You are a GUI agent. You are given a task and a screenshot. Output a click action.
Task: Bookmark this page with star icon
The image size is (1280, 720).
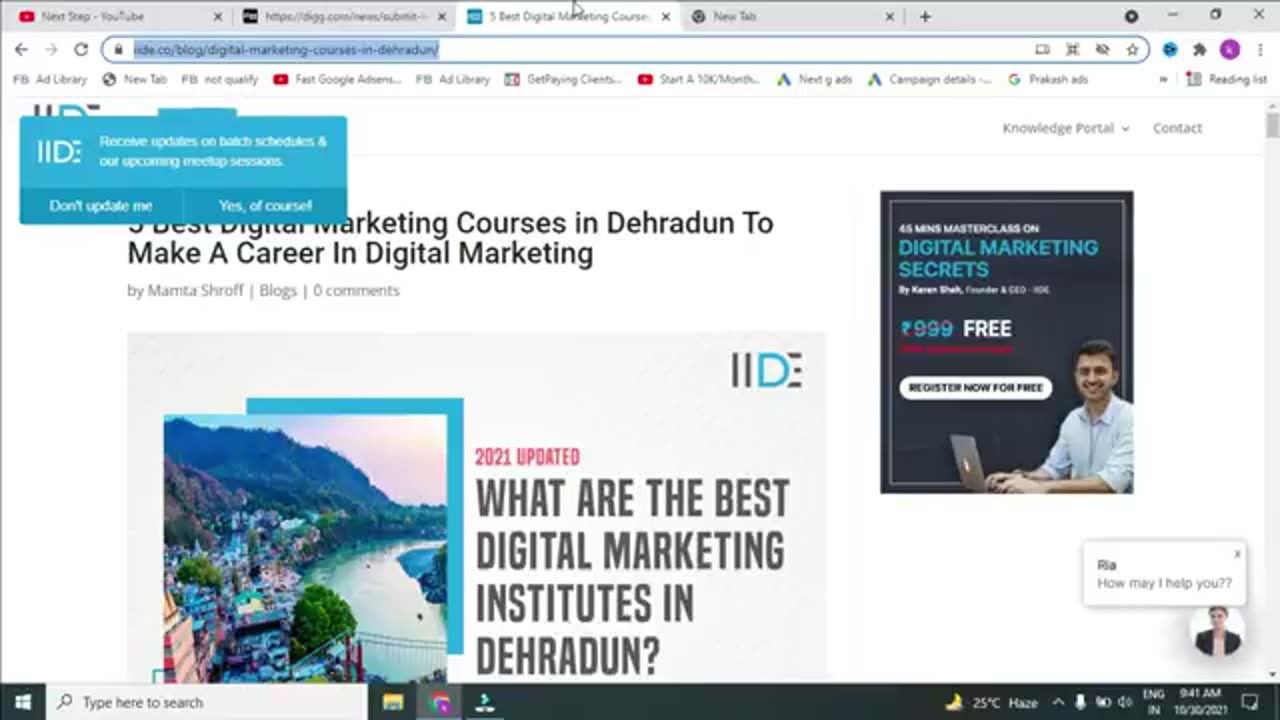point(1132,49)
